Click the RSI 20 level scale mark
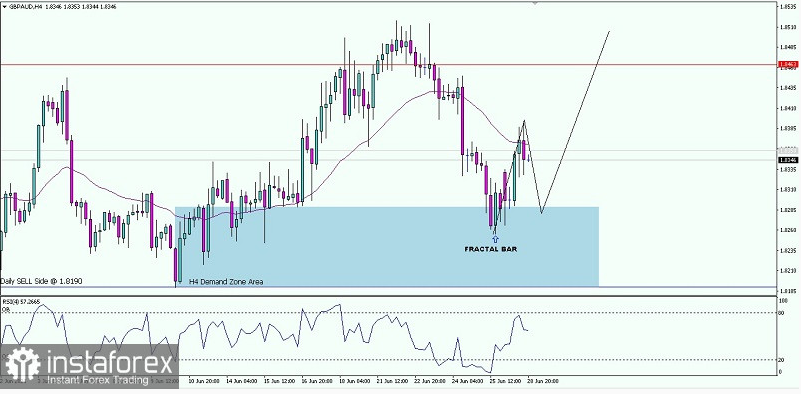The height and width of the screenshot is (394, 801). (781, 360)
